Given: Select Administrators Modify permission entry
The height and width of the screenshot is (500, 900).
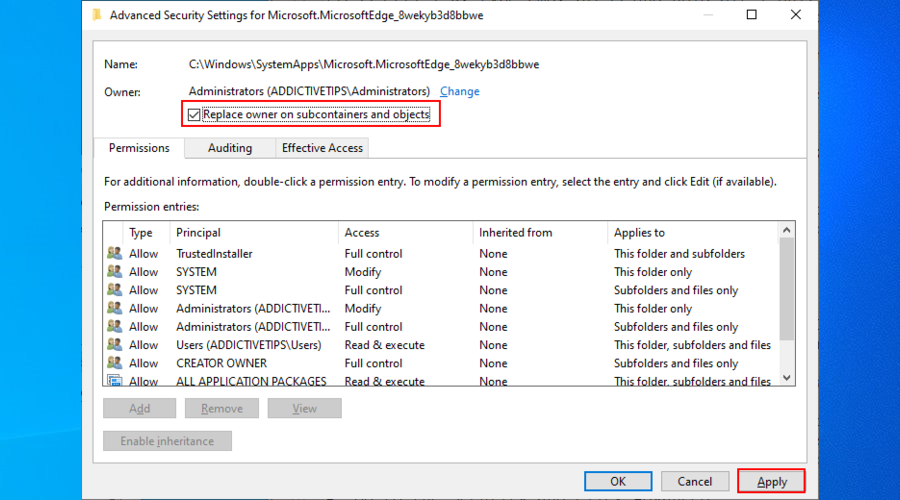Looking at the screenshot, I should [x=441, y=309].
